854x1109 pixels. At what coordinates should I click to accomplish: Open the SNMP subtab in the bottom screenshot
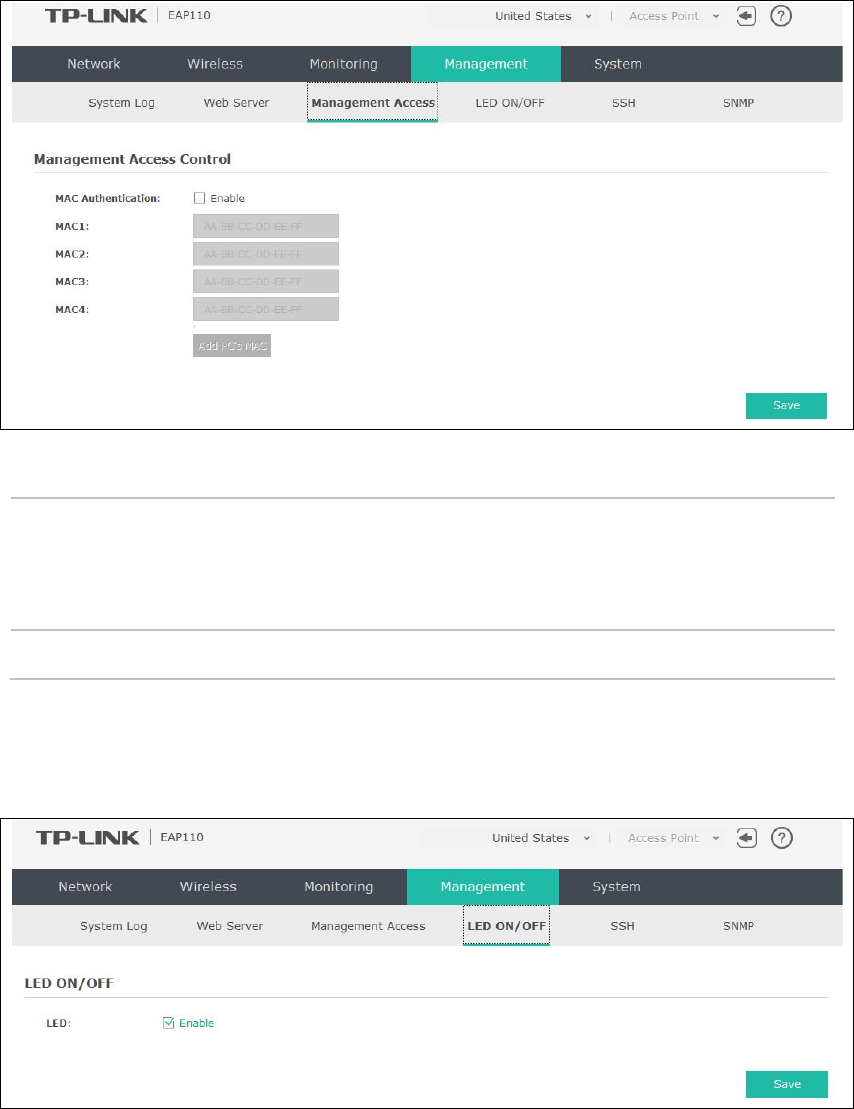click(738, 926)
